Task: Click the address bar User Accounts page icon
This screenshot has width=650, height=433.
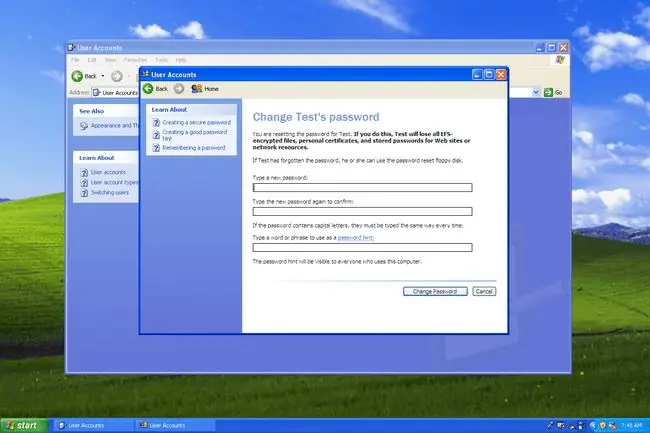Action: 97,92
